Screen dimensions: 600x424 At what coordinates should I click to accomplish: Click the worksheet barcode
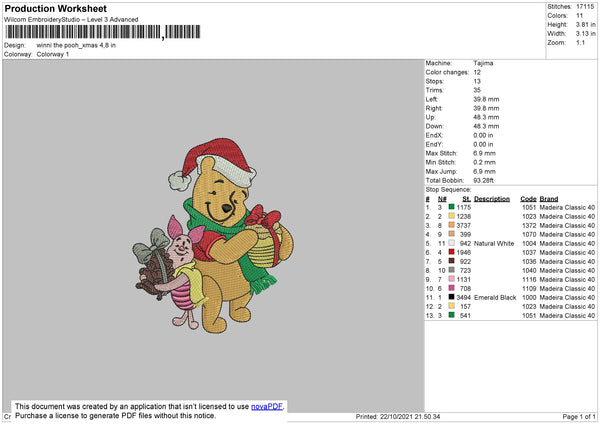coord(103,32)
